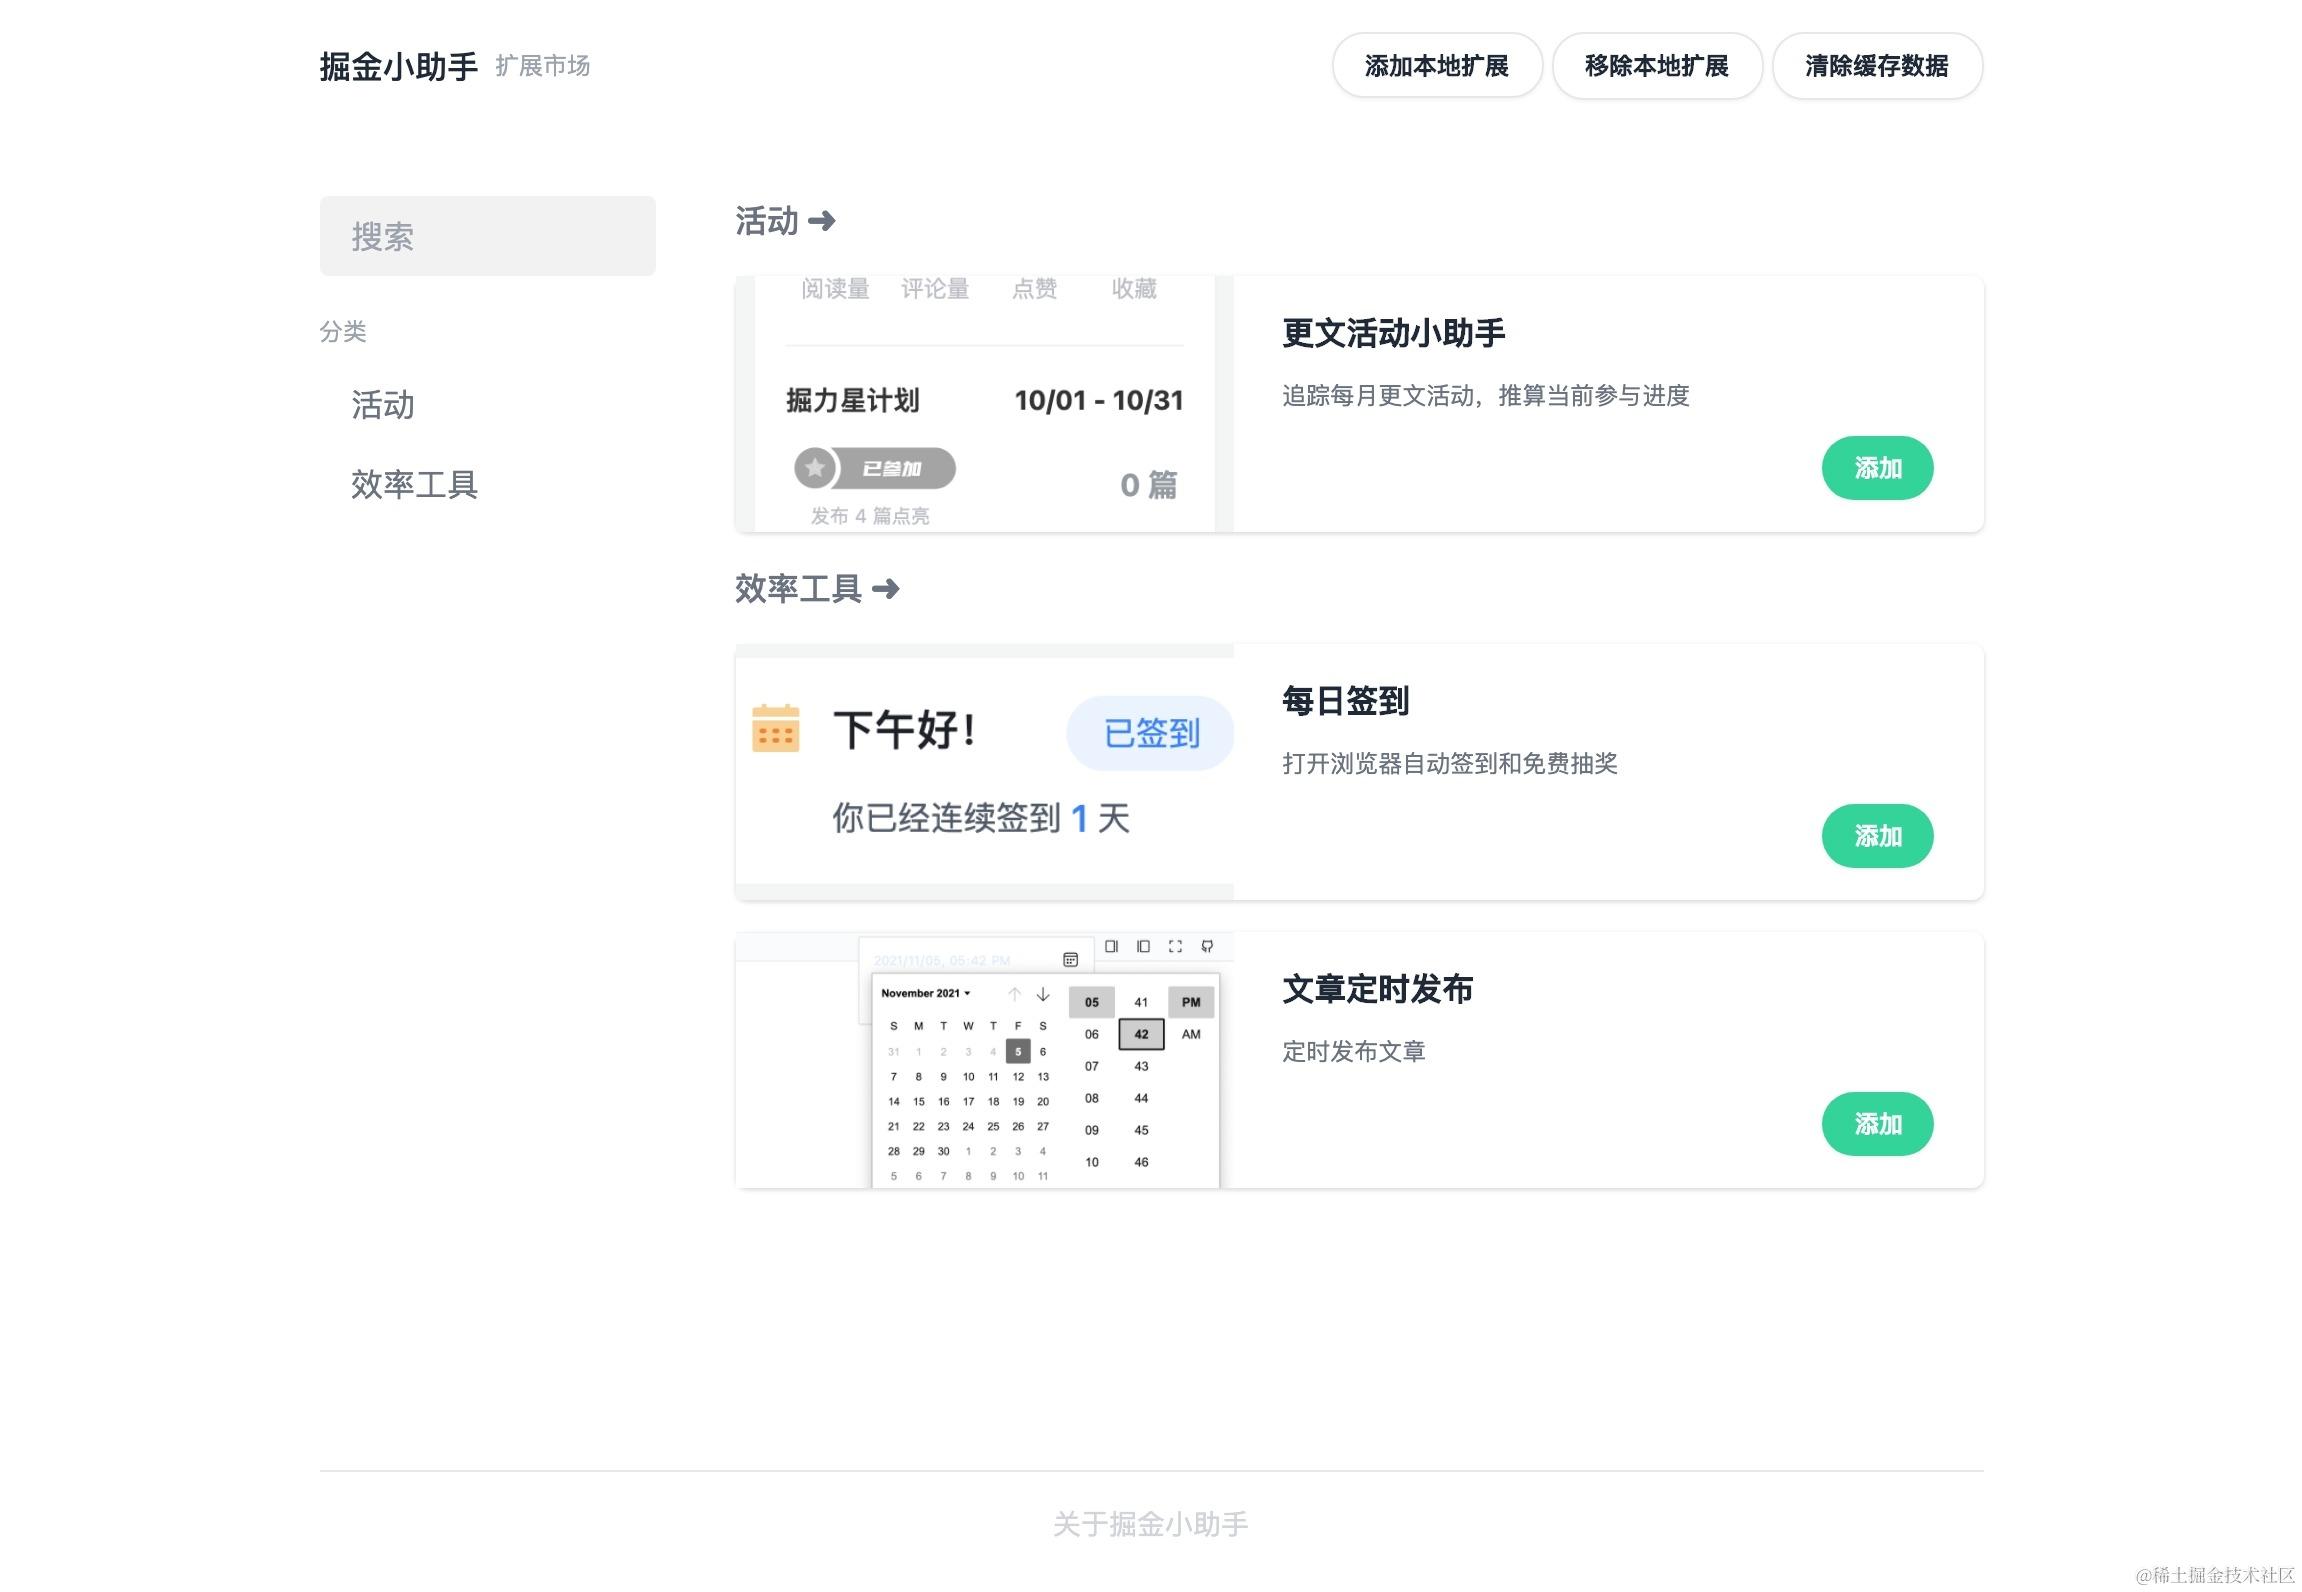Add the 每日签到 extension
The height and width of the screenshot is (1592, 2302).
tap(1876, 836)
